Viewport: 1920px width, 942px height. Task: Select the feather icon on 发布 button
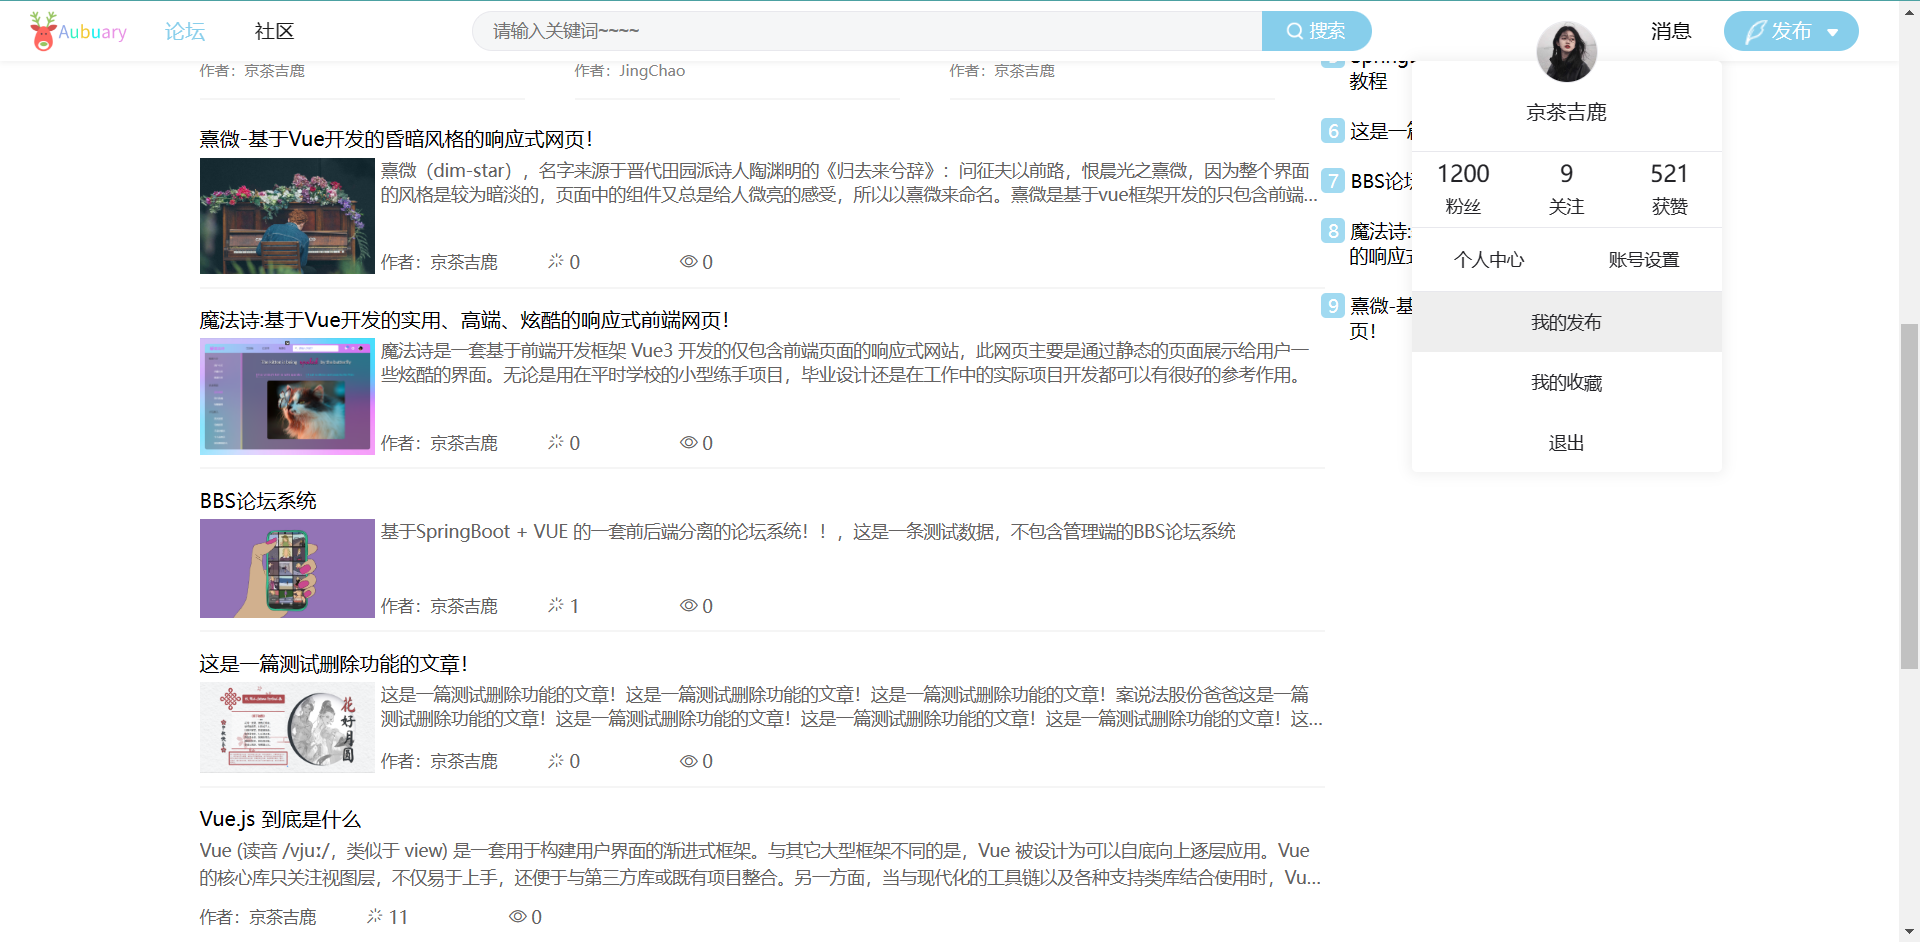(x=1758, y=30)
